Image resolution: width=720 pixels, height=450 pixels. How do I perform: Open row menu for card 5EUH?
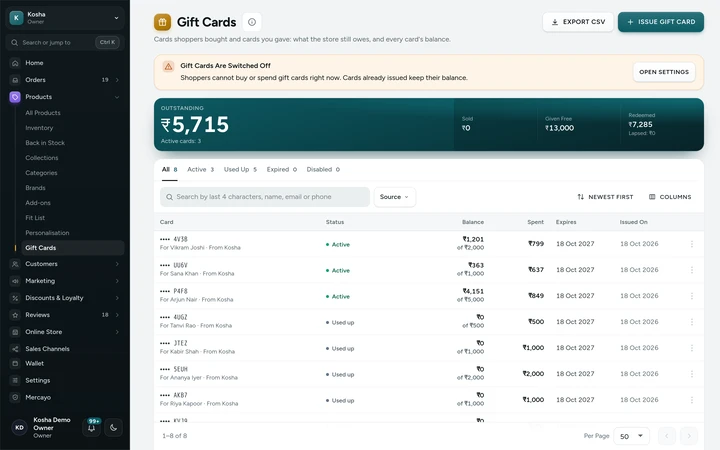692,374
